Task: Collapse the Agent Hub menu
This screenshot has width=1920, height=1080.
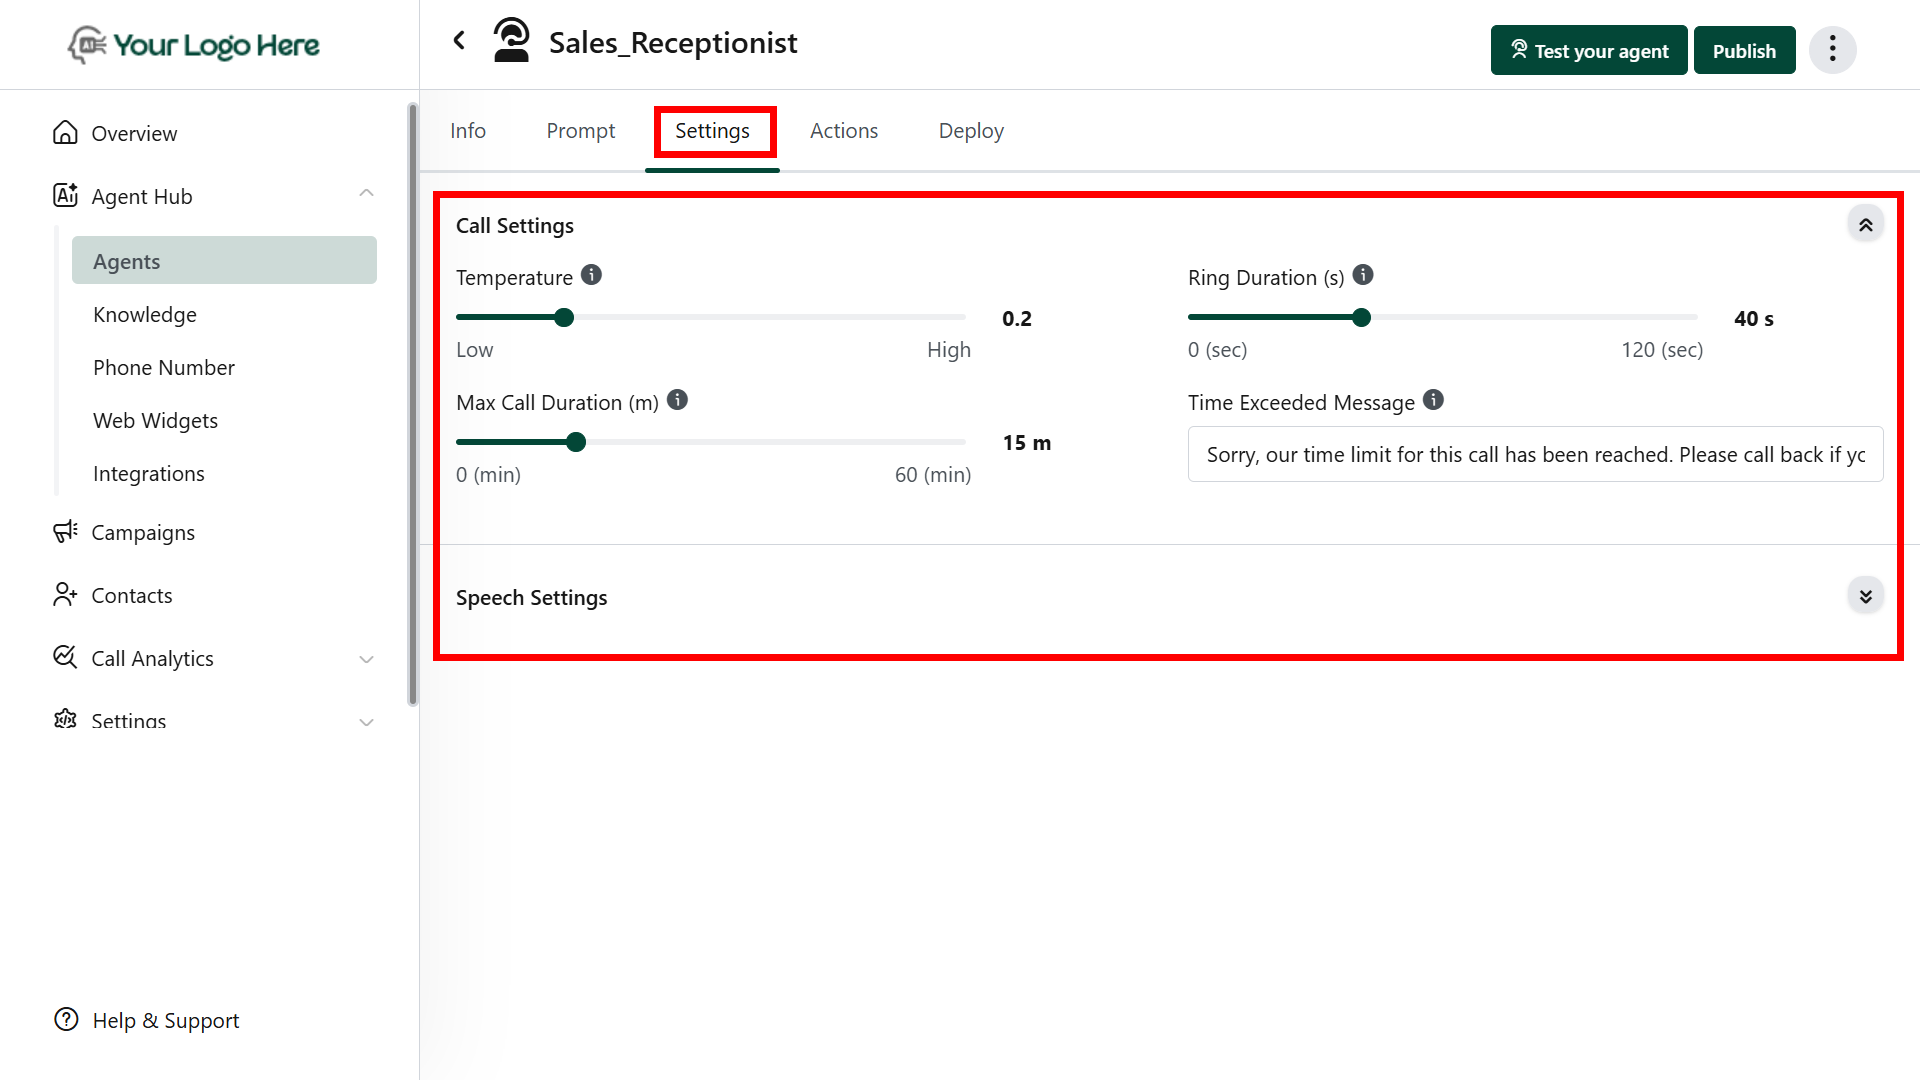Action: click(366, 194)
